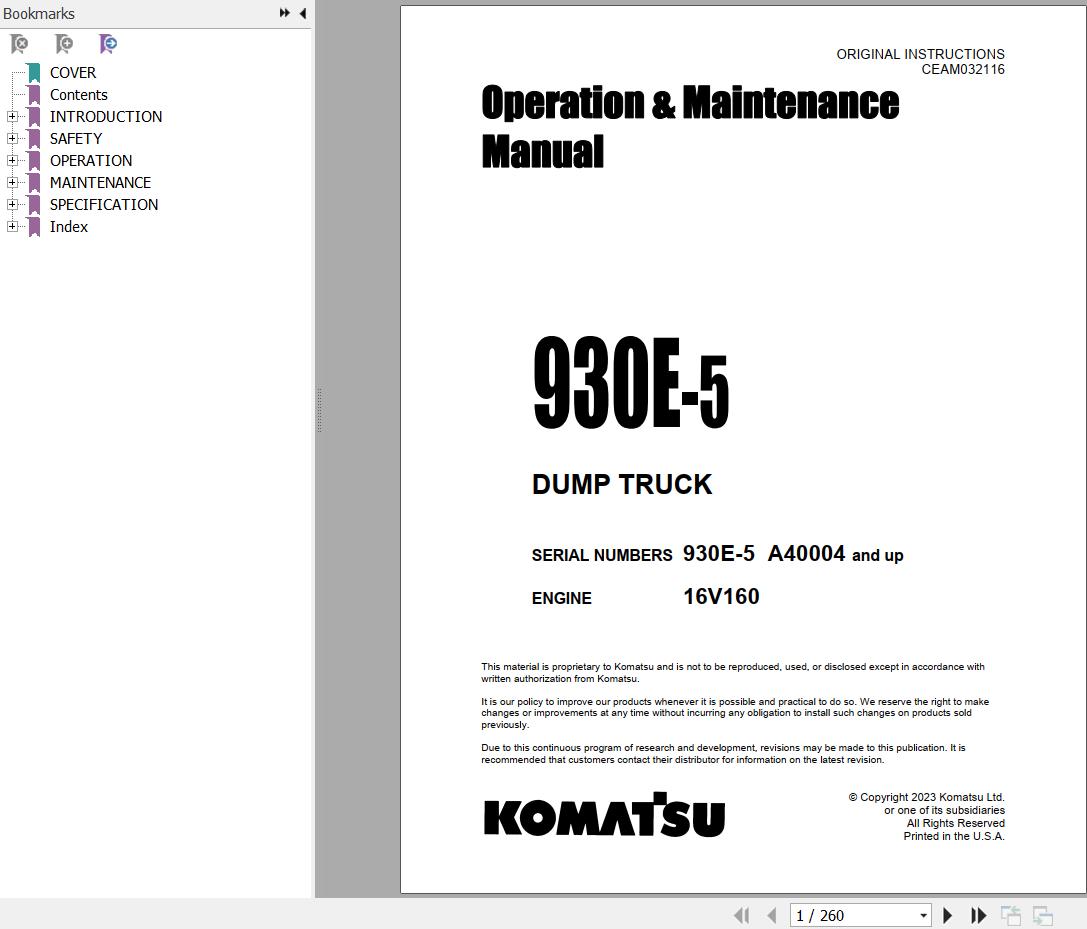1087x929 pixels.
Task: Click the 930E-5 model title
Action: [631, 383]
